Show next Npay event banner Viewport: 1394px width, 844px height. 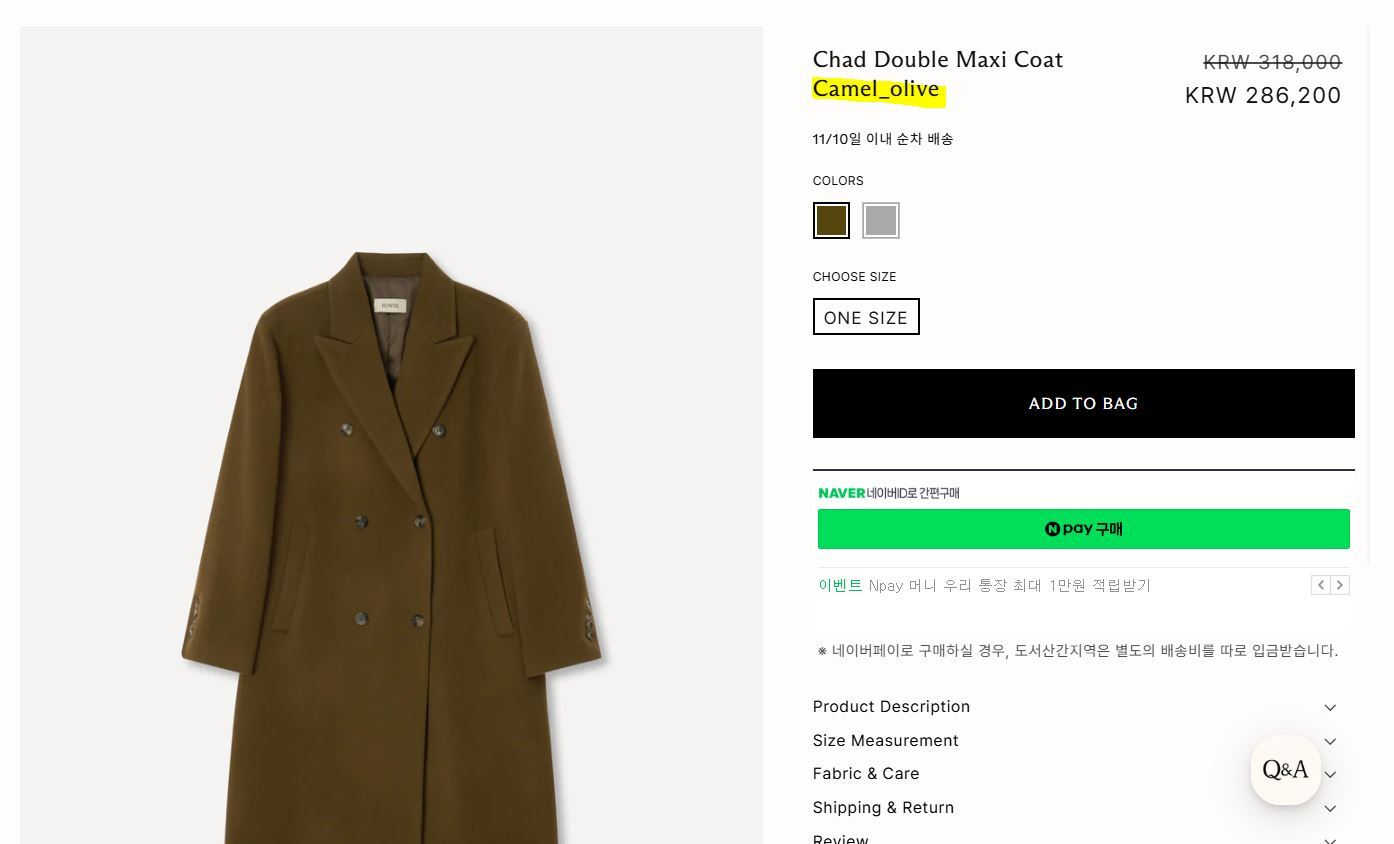point(1340,585)
